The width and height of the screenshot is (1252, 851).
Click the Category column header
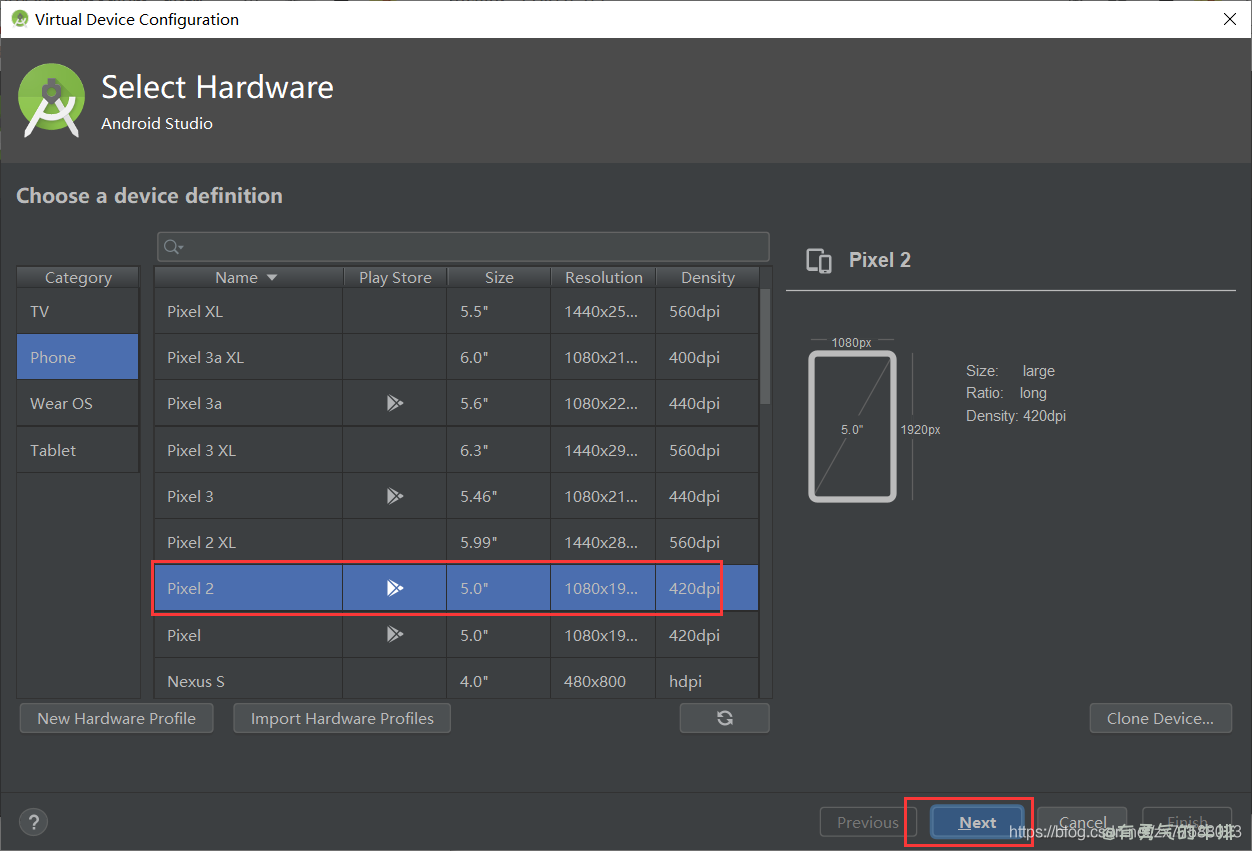(x=78, y=277)
